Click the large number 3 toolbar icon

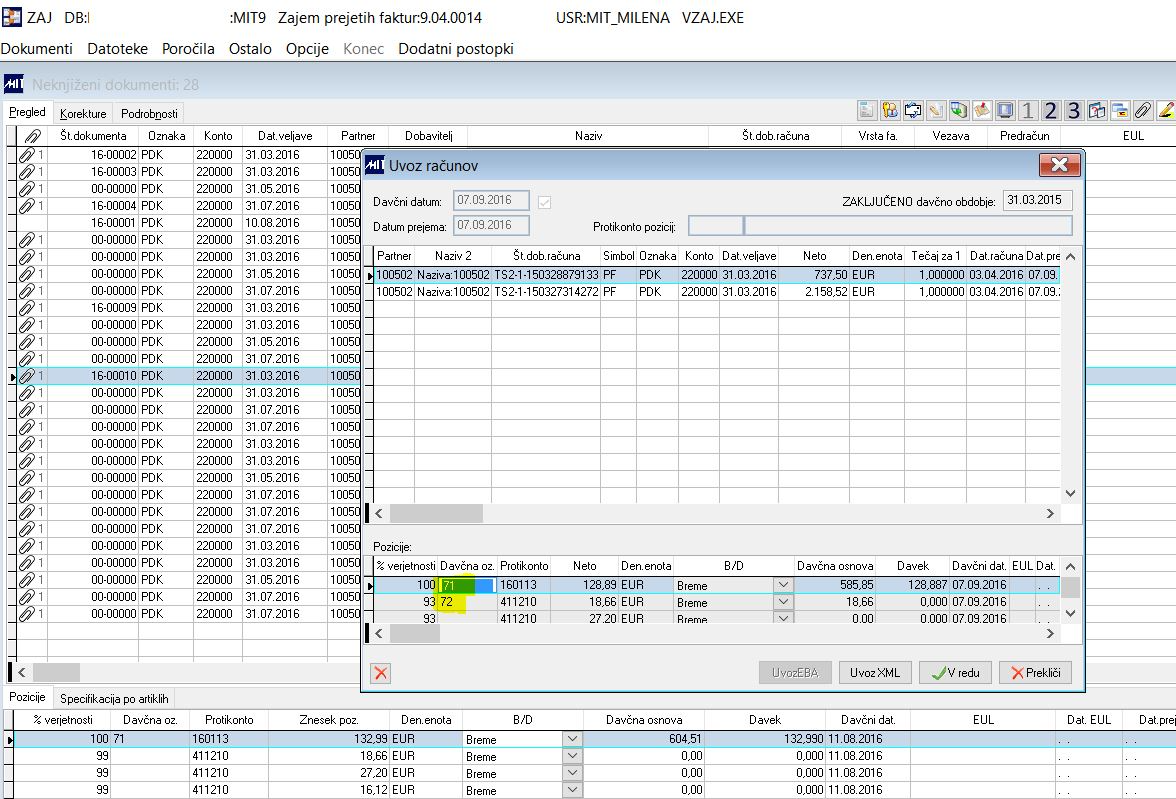pos(1073,110)
